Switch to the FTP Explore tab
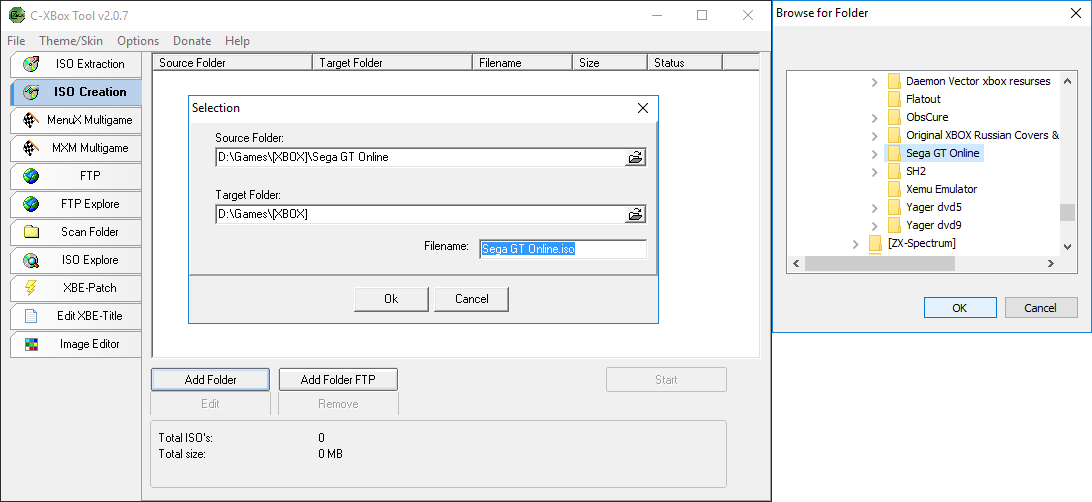 pos(76,204)
